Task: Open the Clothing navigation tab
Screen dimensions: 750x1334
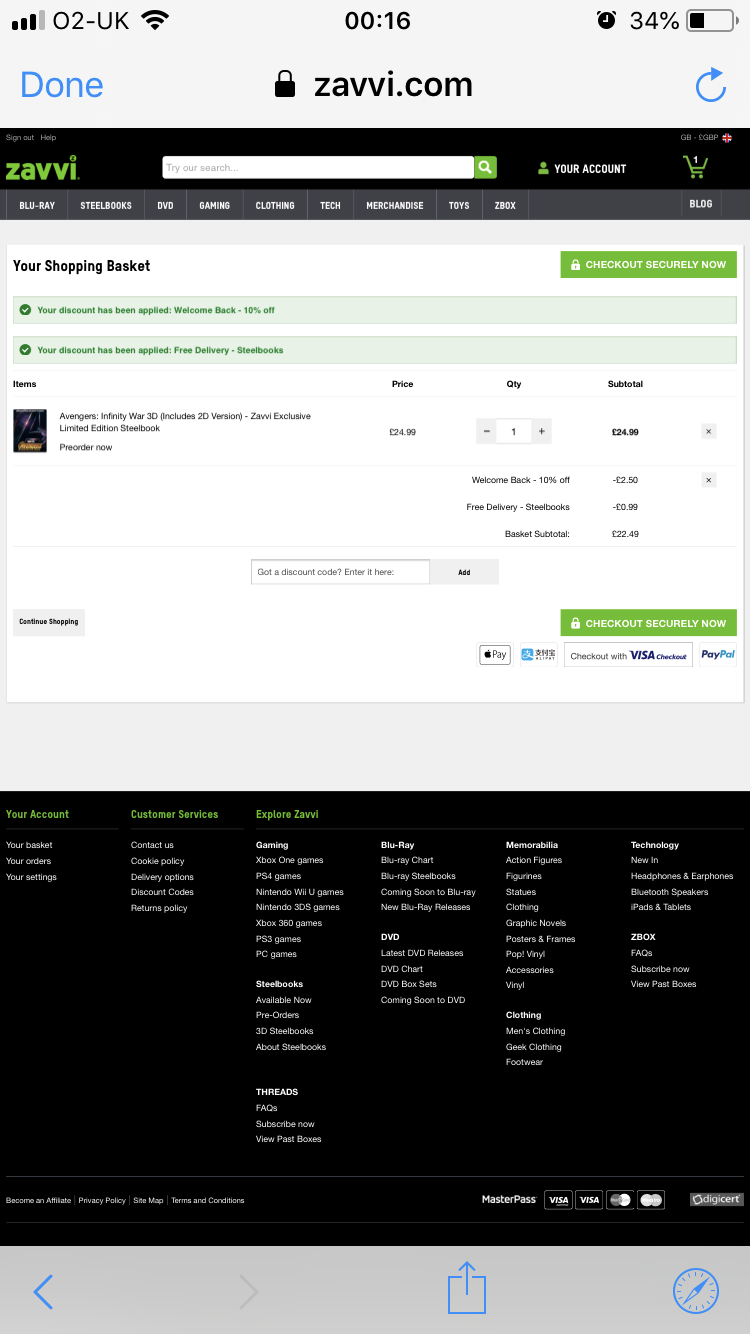Action: click(275, 205)
